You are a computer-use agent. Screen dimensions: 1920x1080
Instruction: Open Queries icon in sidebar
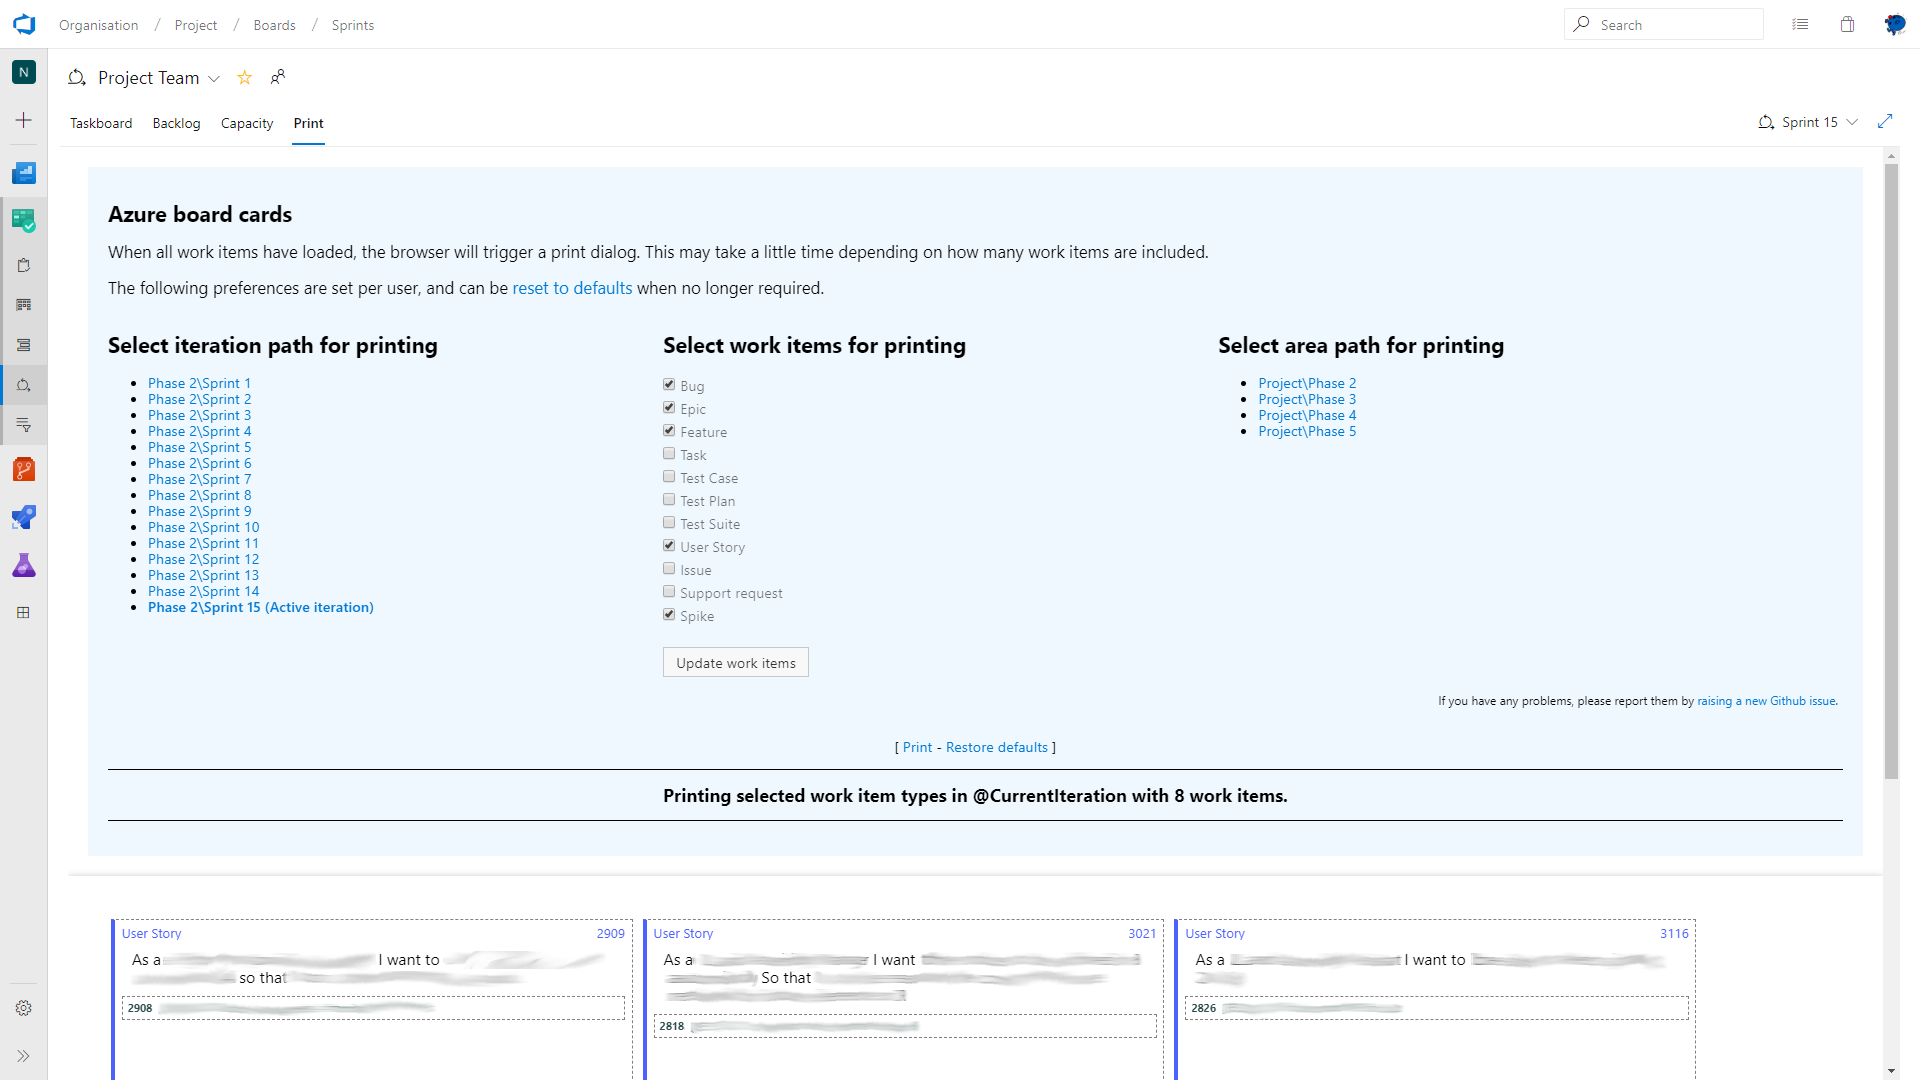tap(24, 425)
